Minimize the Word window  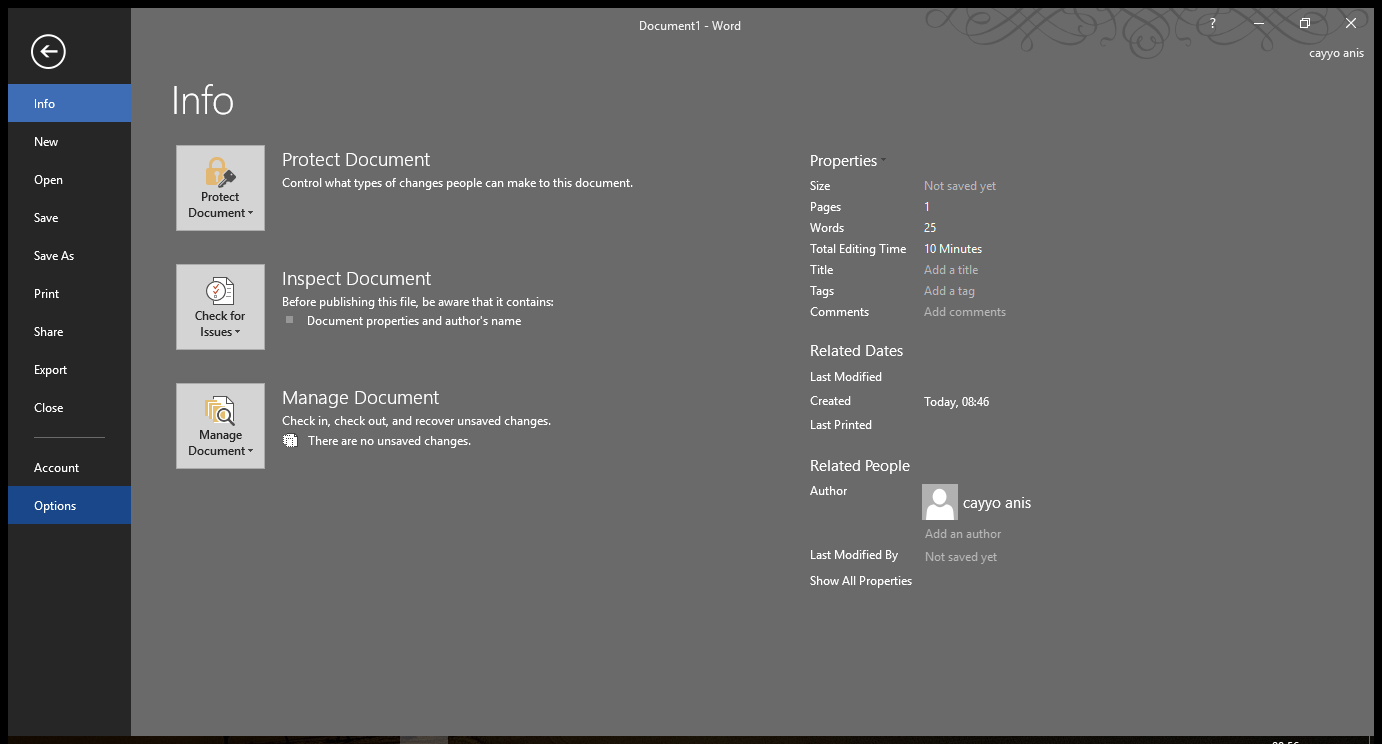[x=1259, y=24]
